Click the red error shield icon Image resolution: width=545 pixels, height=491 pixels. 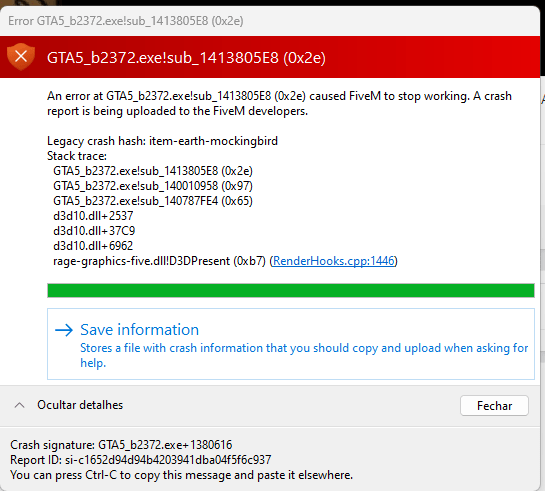(x=21, y=57)
